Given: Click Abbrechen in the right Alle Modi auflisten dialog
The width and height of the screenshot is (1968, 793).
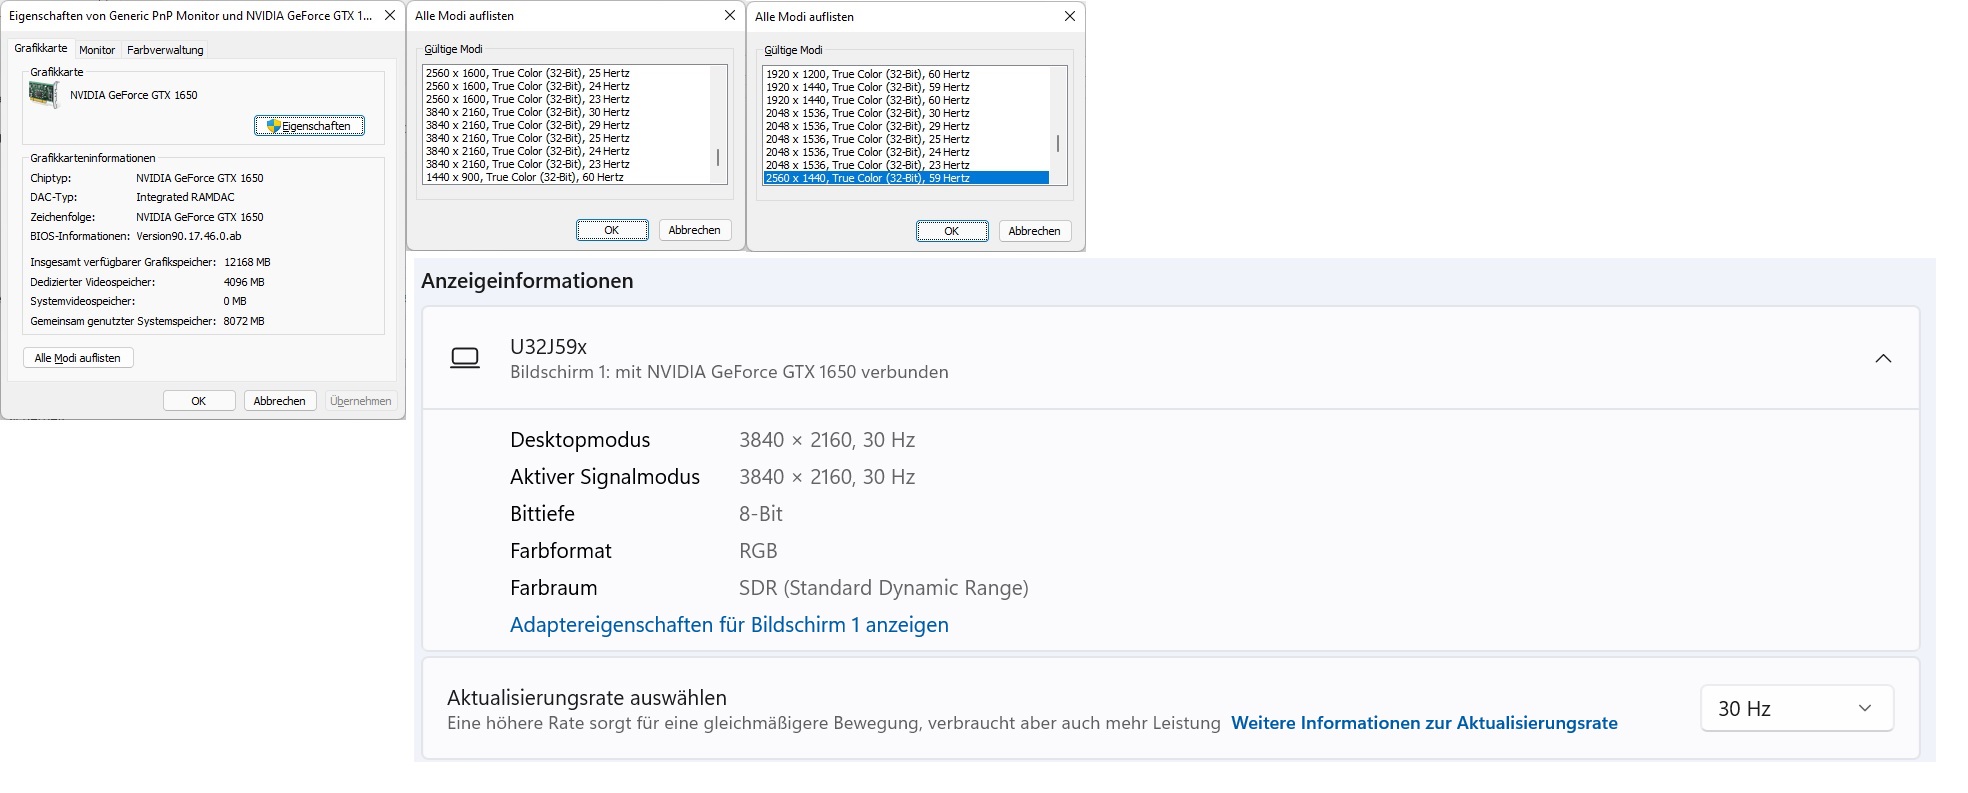Looking at the screenshot, I should 1035,231.
